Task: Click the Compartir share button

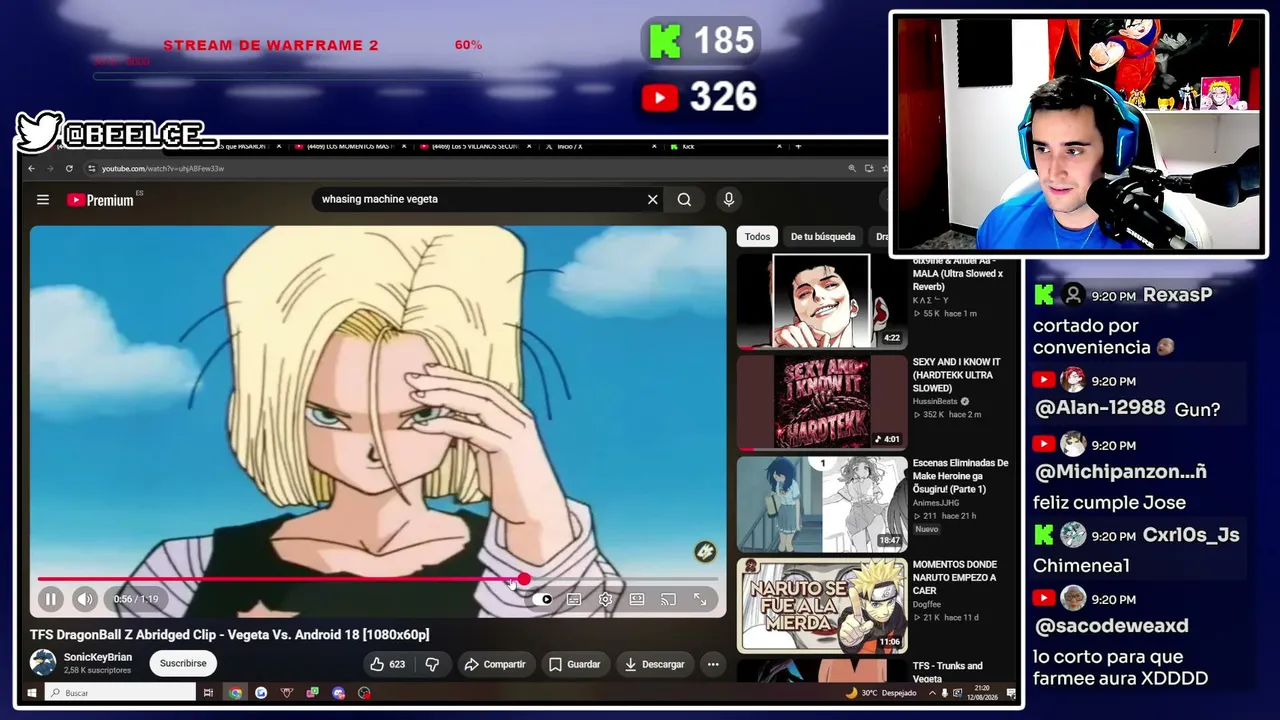Action: point(495,664)
